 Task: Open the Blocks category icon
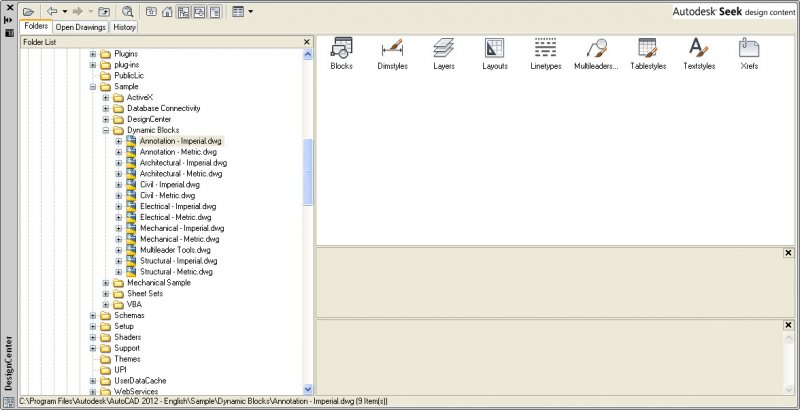tap(341, 51)
